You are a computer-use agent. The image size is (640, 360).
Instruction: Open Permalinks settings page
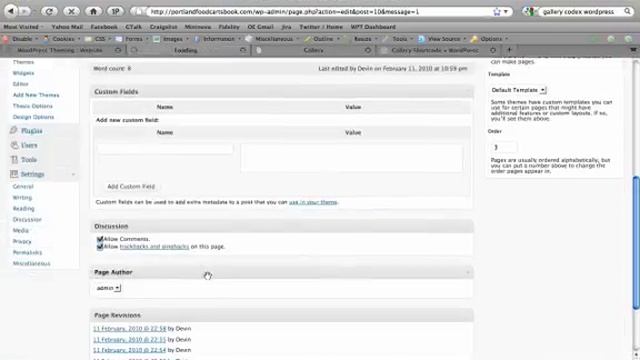27,253
